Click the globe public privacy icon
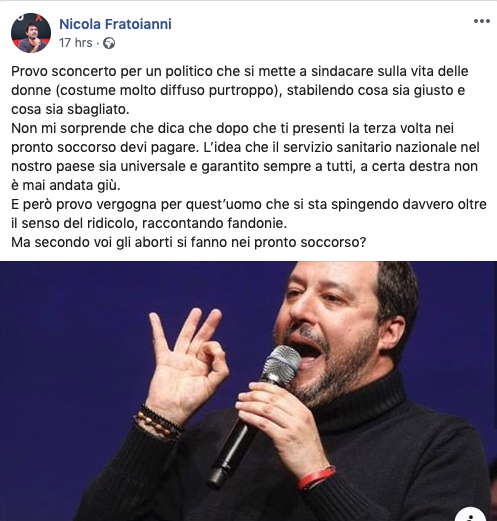 tap(109, 43)
